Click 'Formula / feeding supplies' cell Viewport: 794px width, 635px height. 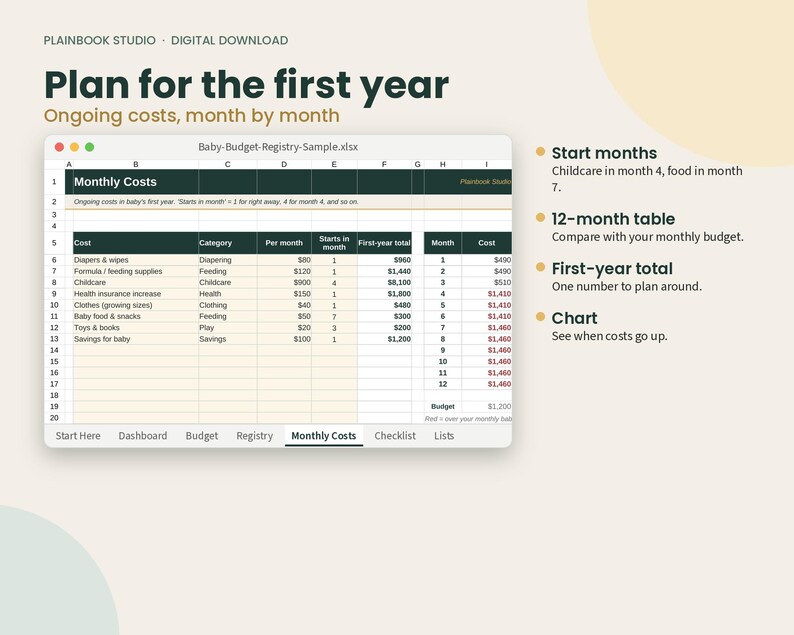pos(136,271)
